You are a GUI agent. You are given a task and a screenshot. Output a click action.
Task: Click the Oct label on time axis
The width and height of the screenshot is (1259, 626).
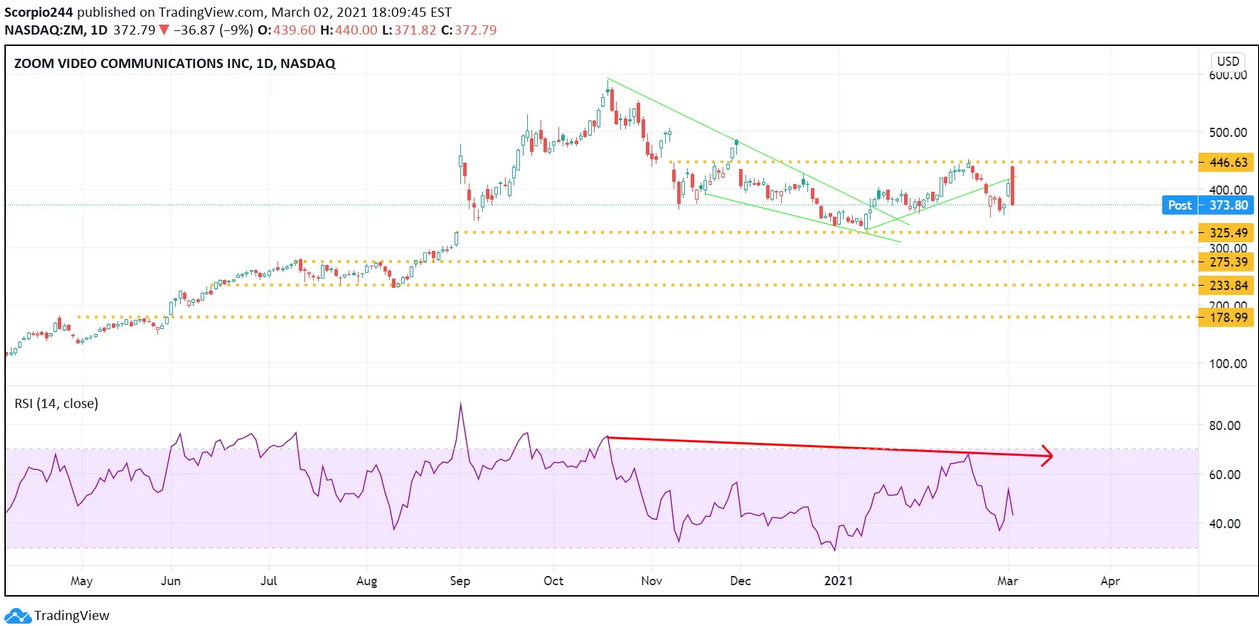(553, 580)
